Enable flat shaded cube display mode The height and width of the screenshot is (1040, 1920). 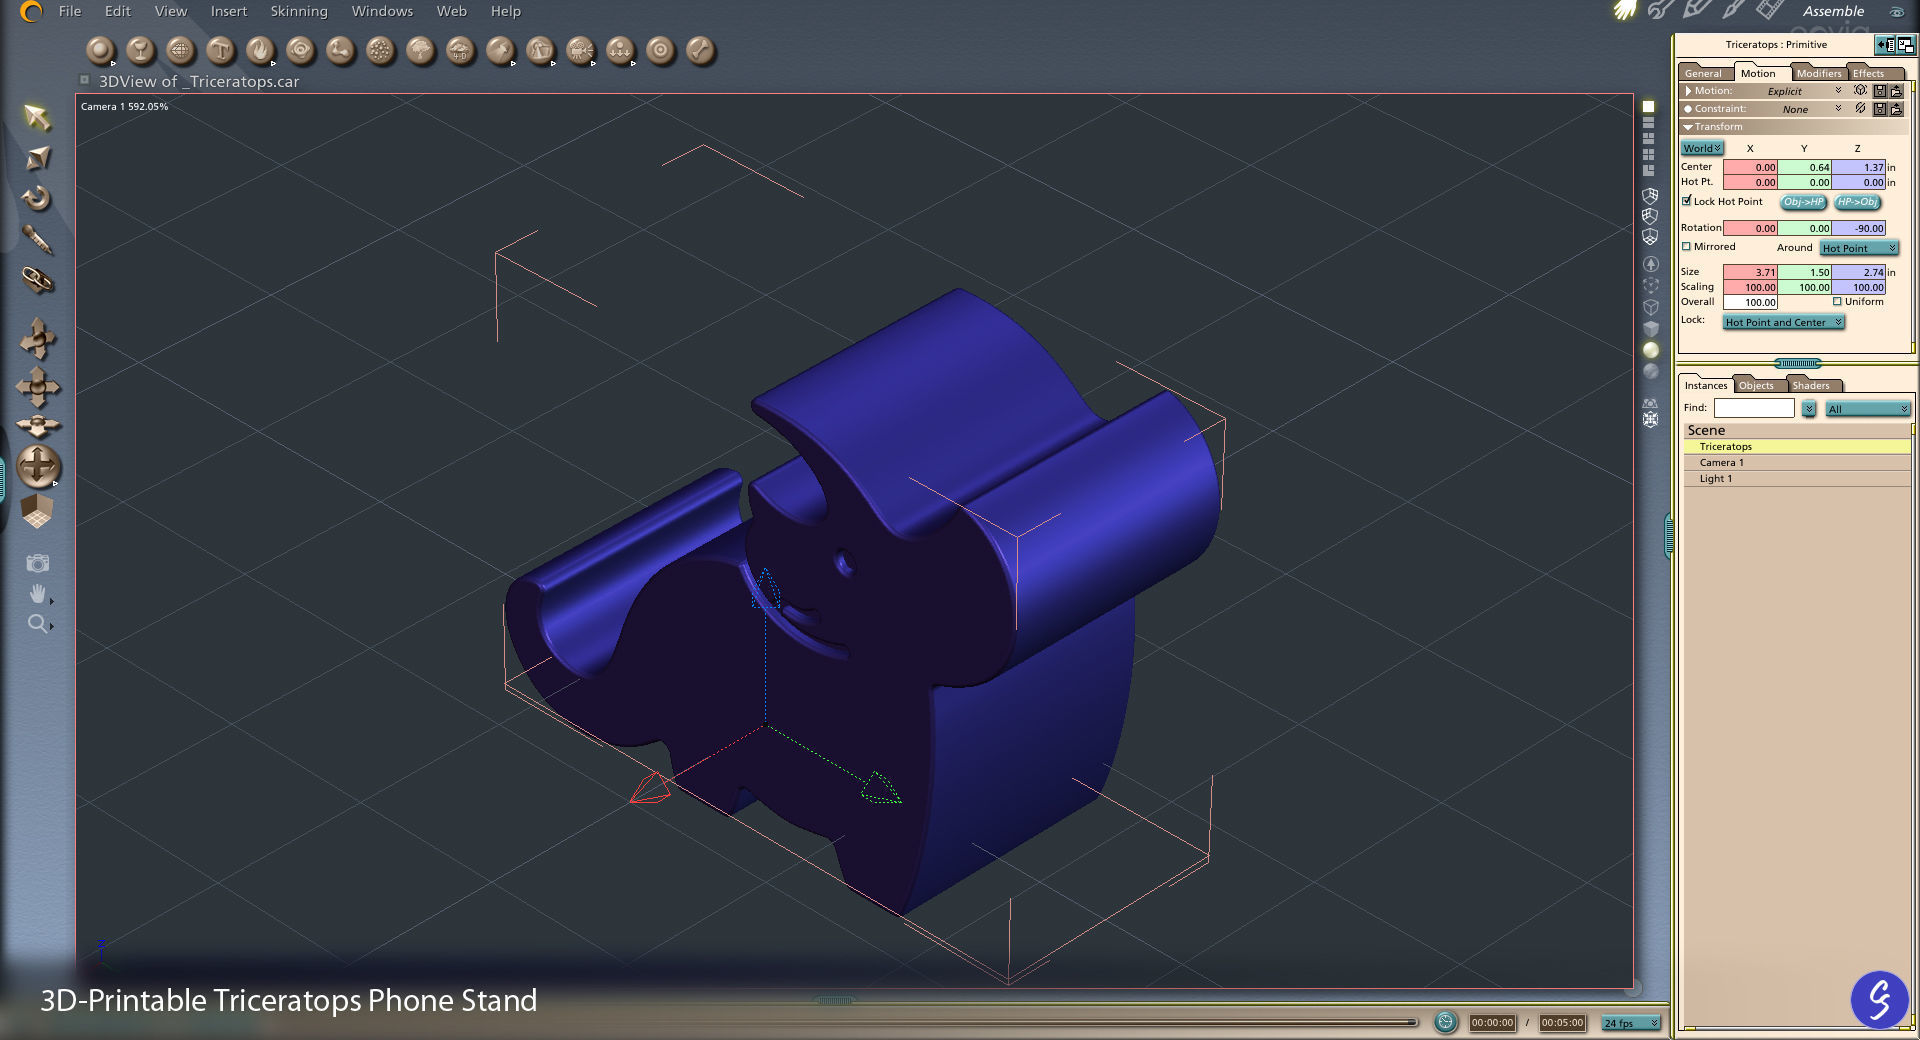click(1650, 328)
